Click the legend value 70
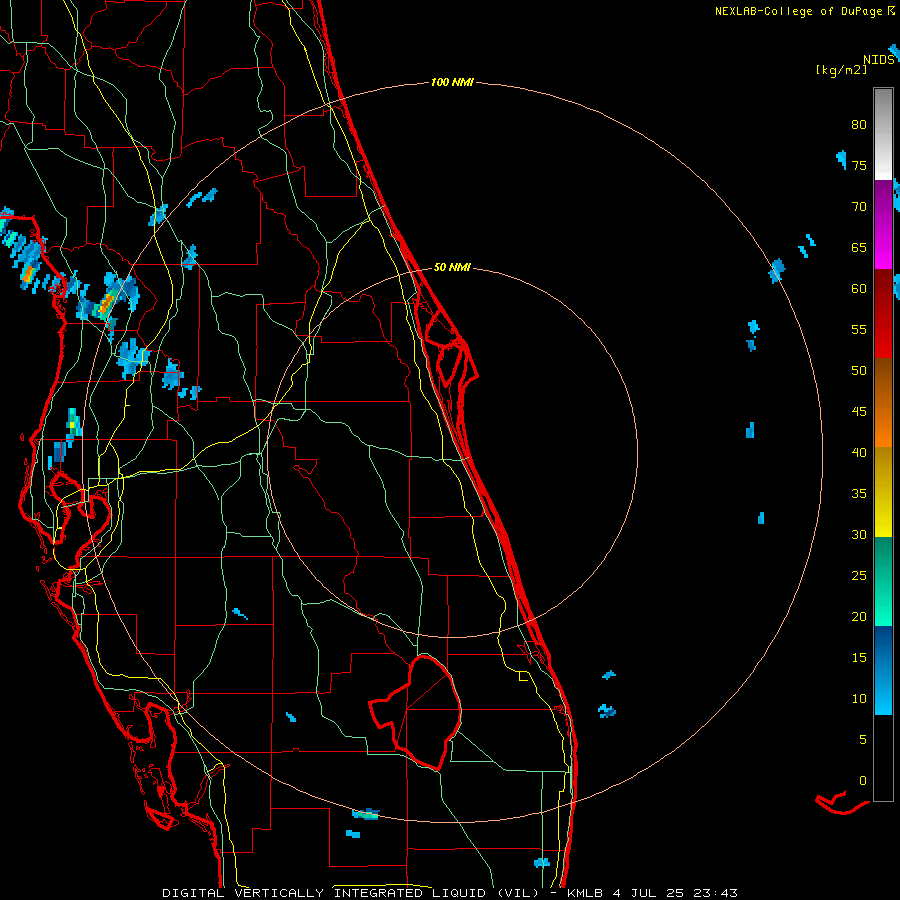Image resolution: width=900 pixels, height=900 pixels. [x=859, y=207]
